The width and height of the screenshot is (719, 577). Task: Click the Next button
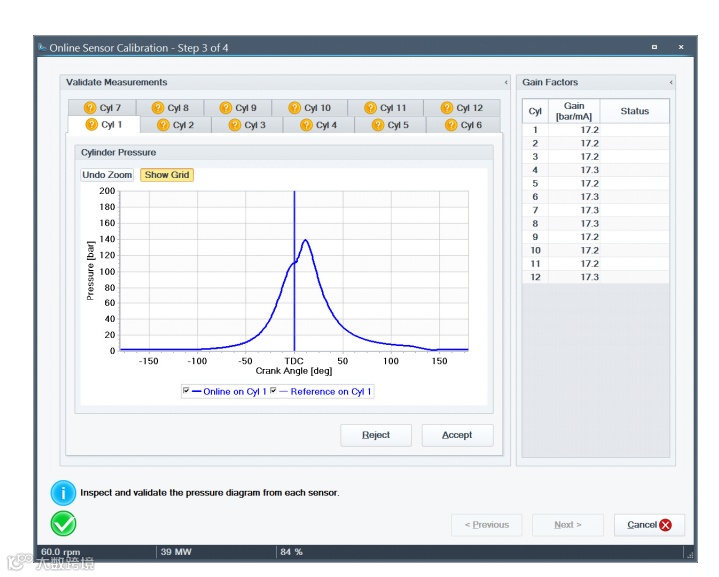pyautogui.click(x=568, y=525)
